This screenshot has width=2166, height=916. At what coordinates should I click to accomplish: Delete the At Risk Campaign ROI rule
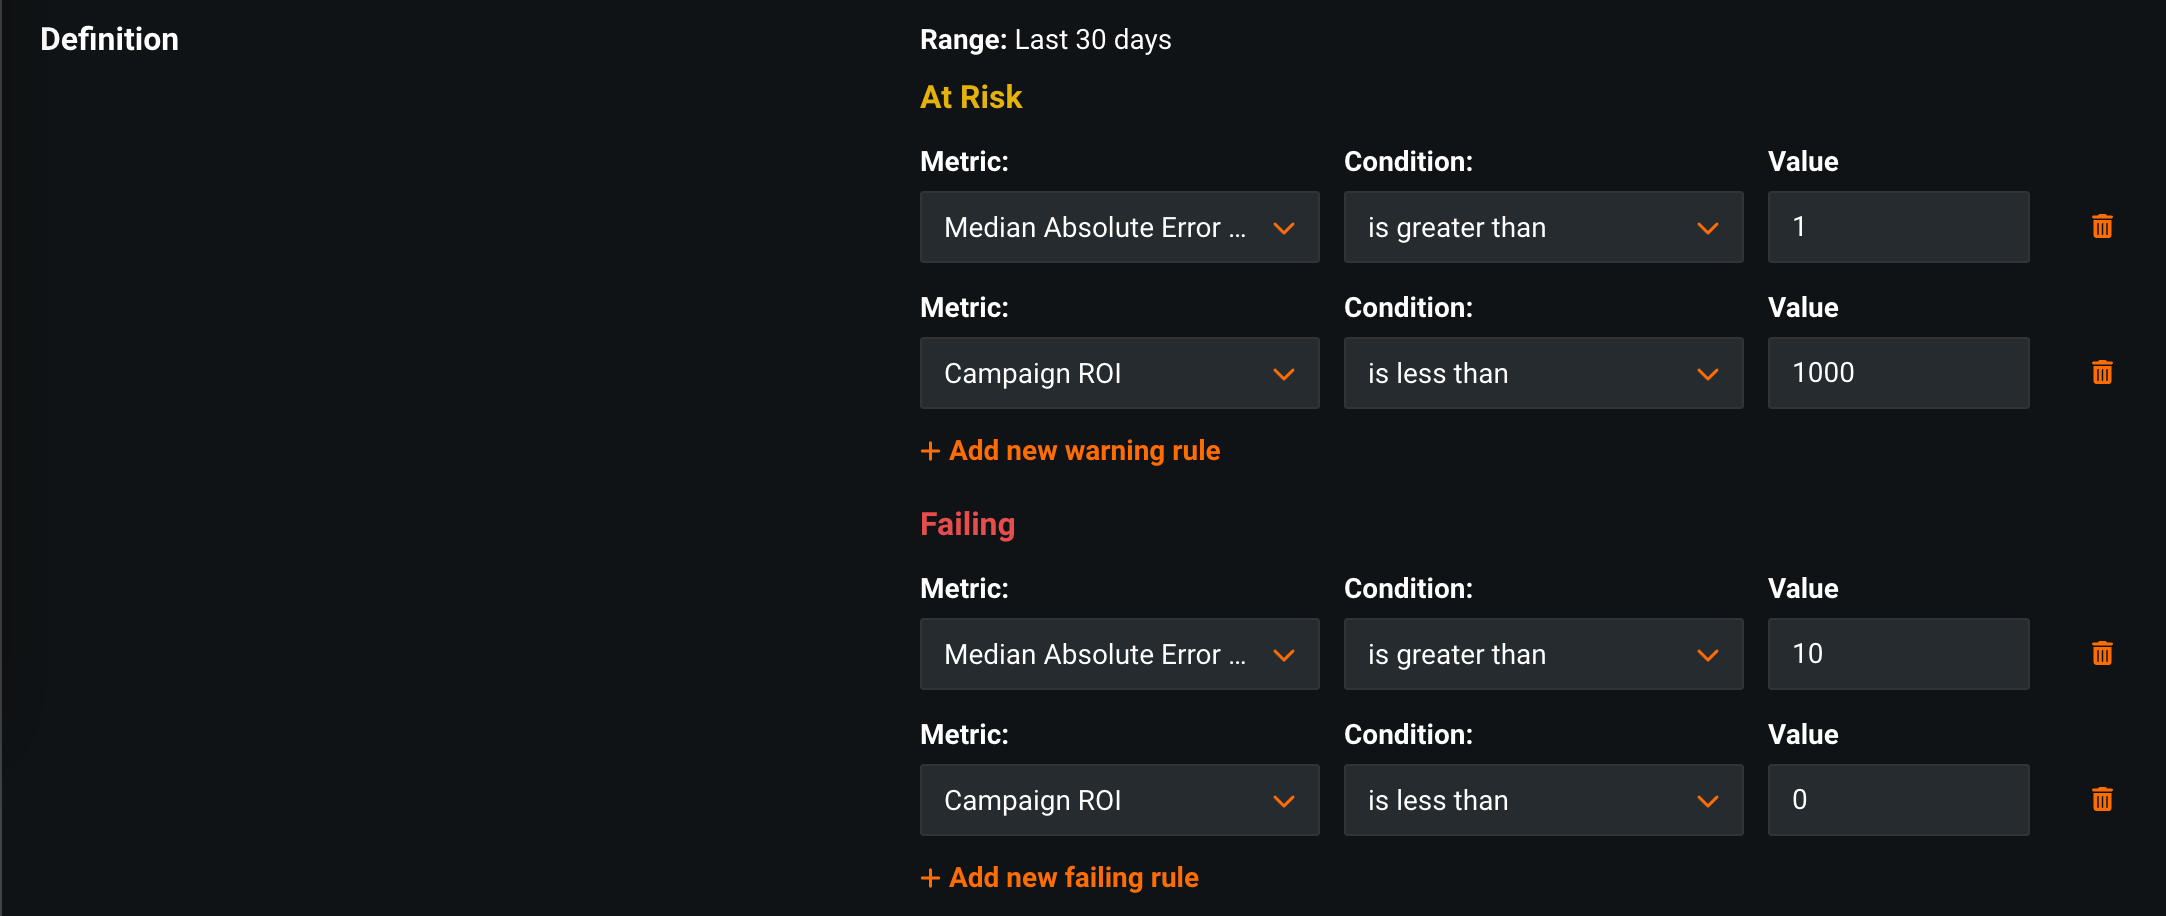[x=2102, y=373]
